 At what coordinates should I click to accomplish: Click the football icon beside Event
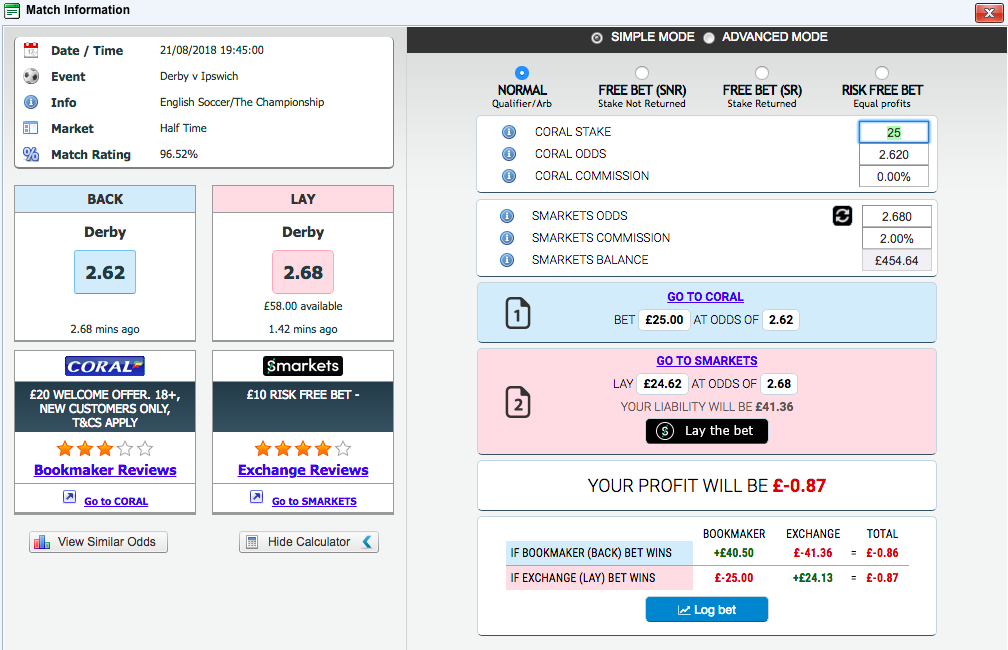(31, 77)
